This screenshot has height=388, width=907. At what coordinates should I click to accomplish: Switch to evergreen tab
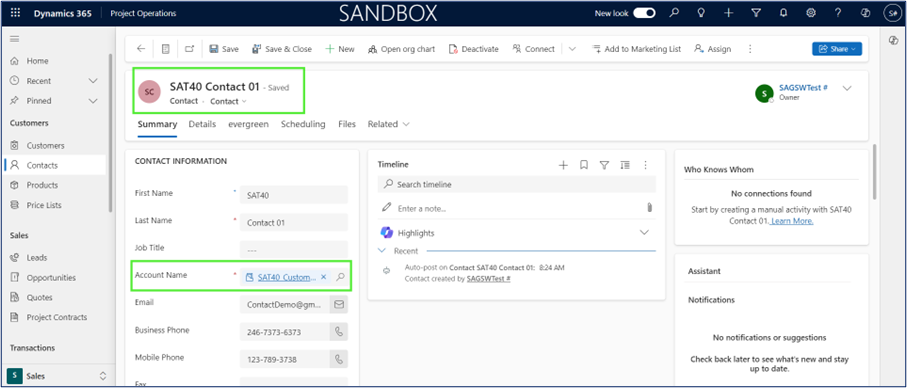click(x=248, y=124)
